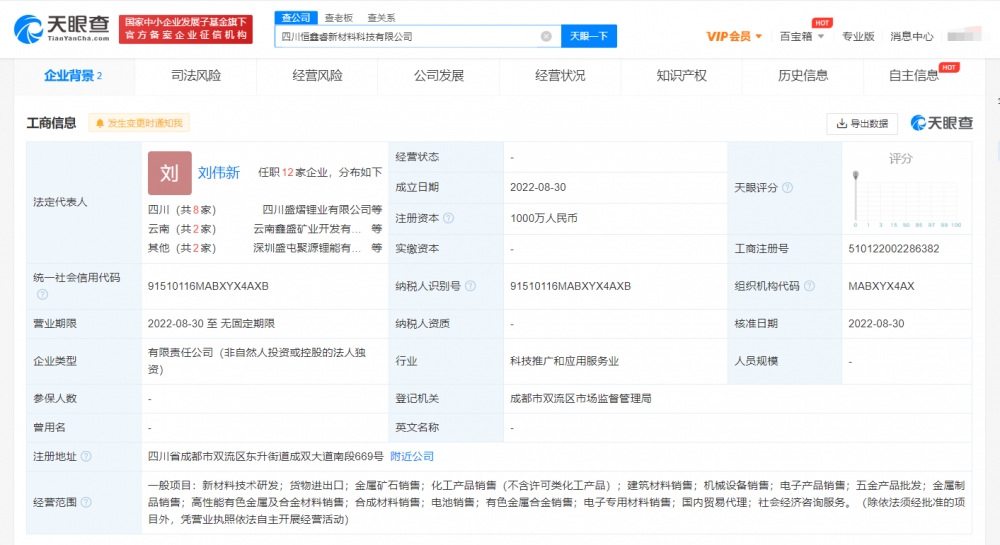Switch to the 经营状况 tab
Image resolution: width=1000 pixels, height=545 pixels.
(560, 76)
